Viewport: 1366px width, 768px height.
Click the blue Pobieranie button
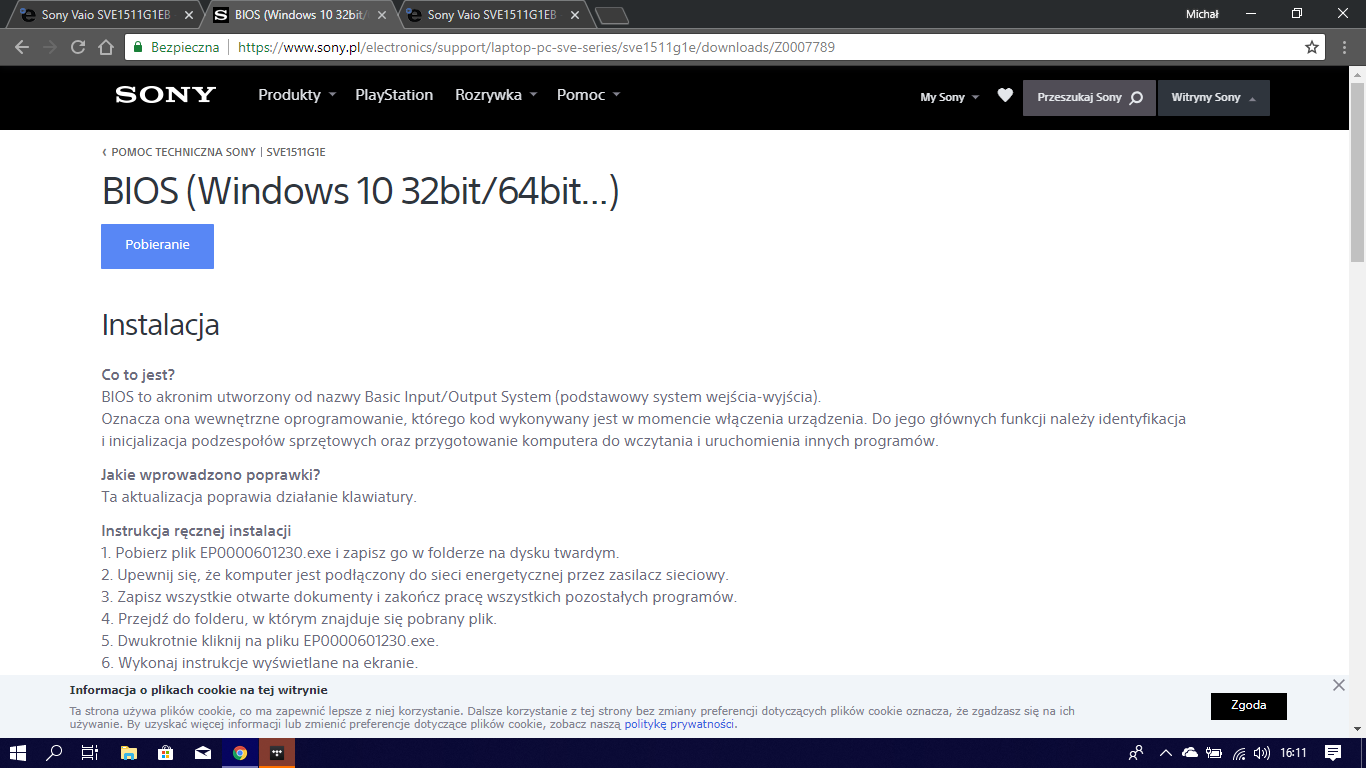pos(157,246)
